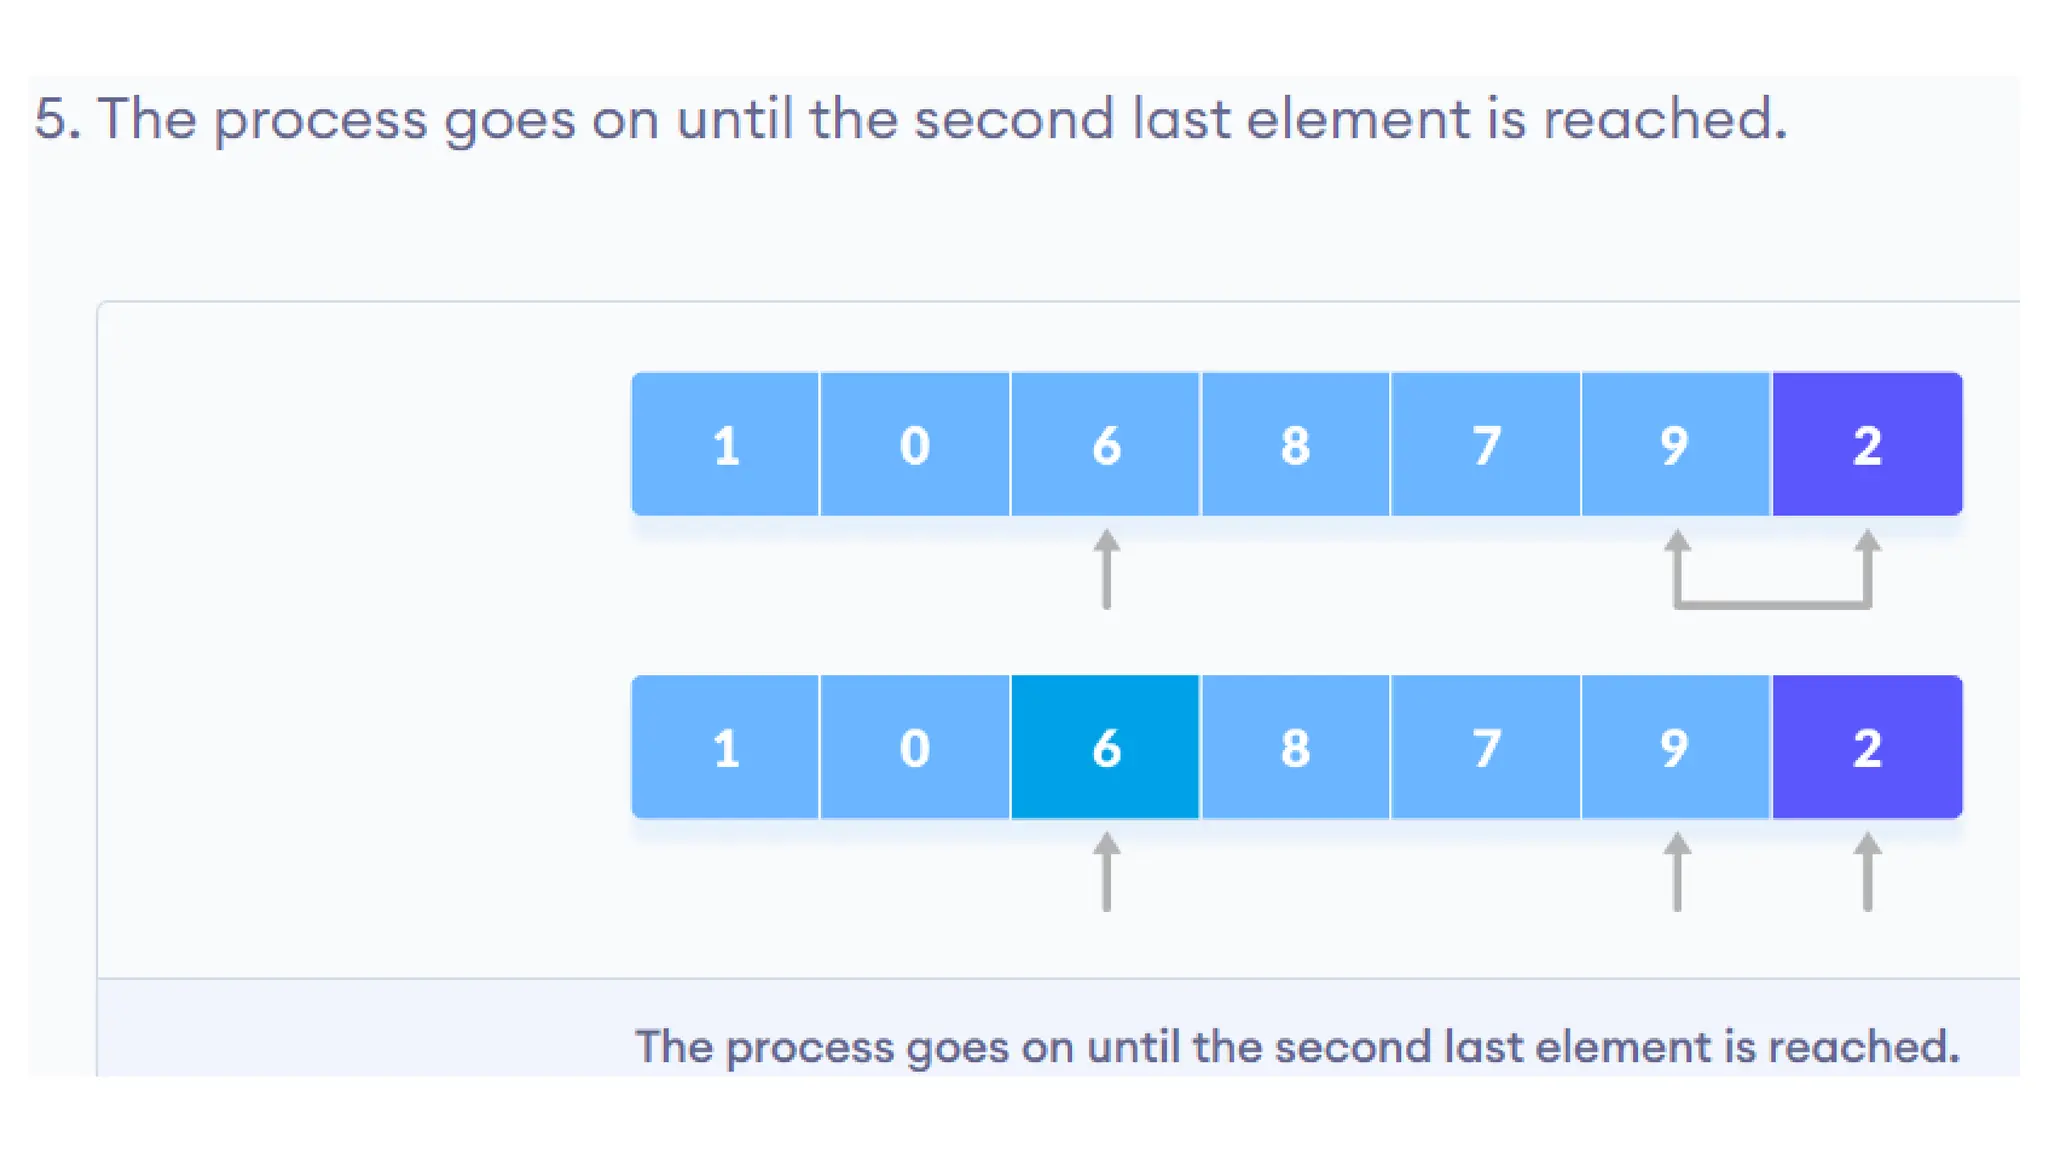Click cell 0 in the top array
2048x1152 pixels.
(915, 444)
